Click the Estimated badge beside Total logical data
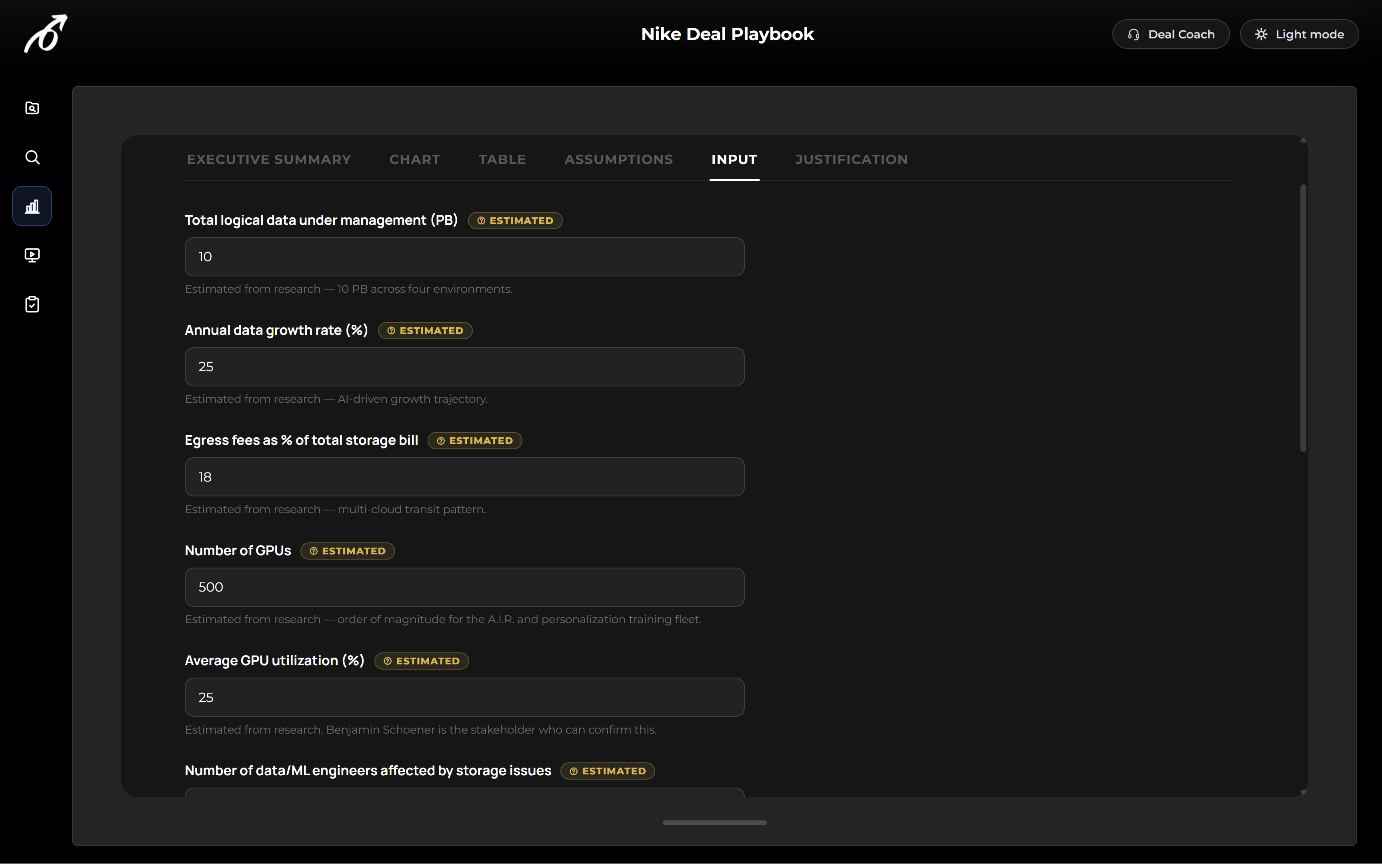Viewport: 1382px width, 864px height. [x=515, y=220]
